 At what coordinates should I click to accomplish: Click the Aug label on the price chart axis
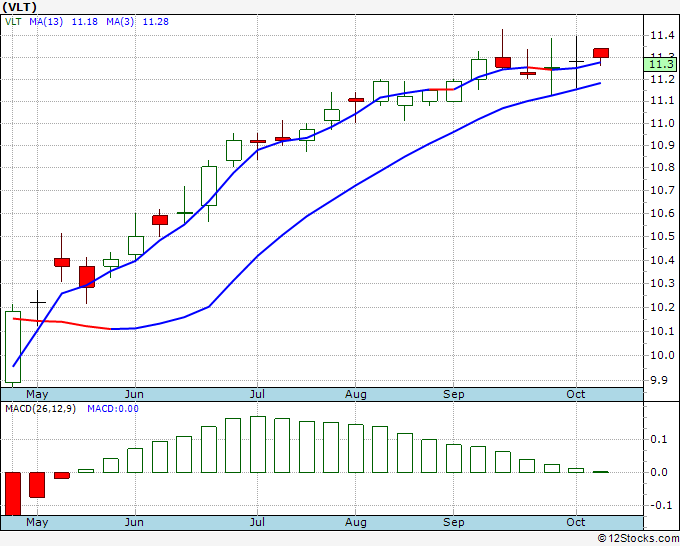(356, 394)
